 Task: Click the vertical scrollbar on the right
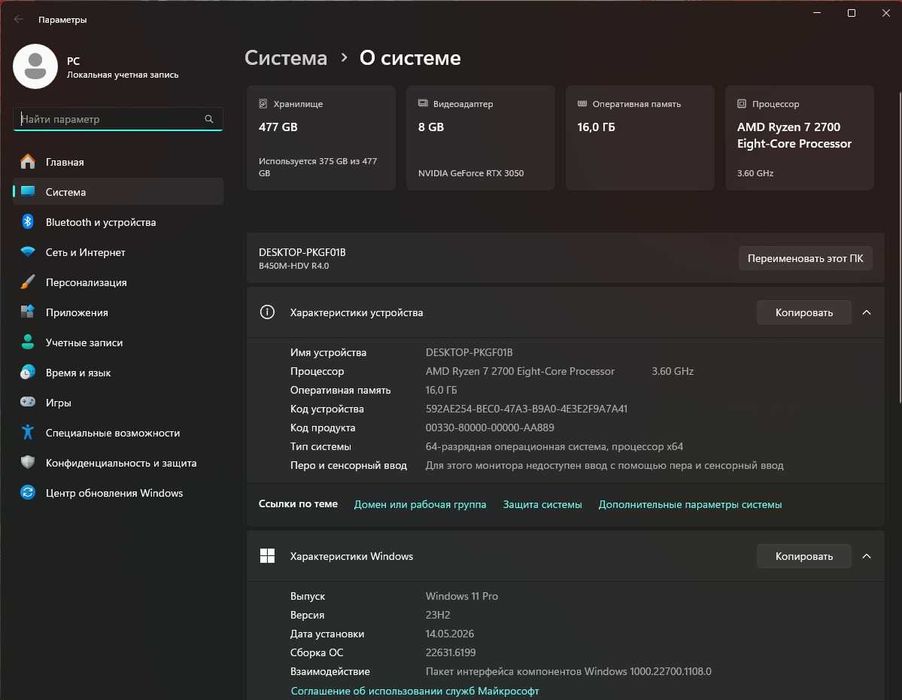pyautogui.click(x=899, y=247)
